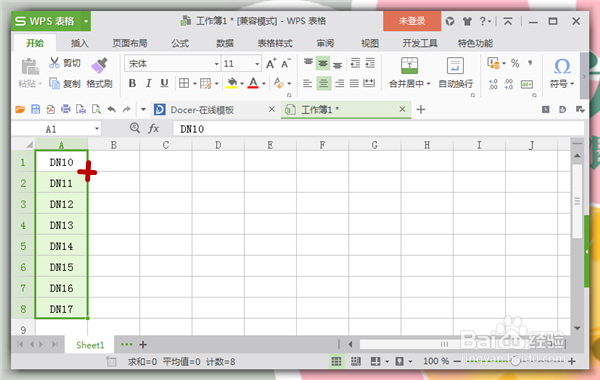Add a new document tab with plus
This screenshot has height=380, width=600.
[x=421, y=109]
